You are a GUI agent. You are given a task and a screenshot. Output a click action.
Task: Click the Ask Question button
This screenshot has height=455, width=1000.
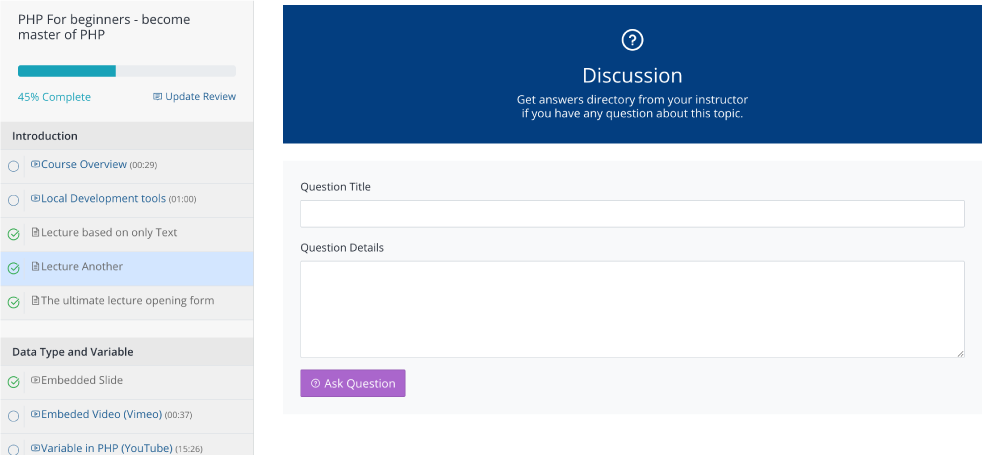click(x=353, y=383)
